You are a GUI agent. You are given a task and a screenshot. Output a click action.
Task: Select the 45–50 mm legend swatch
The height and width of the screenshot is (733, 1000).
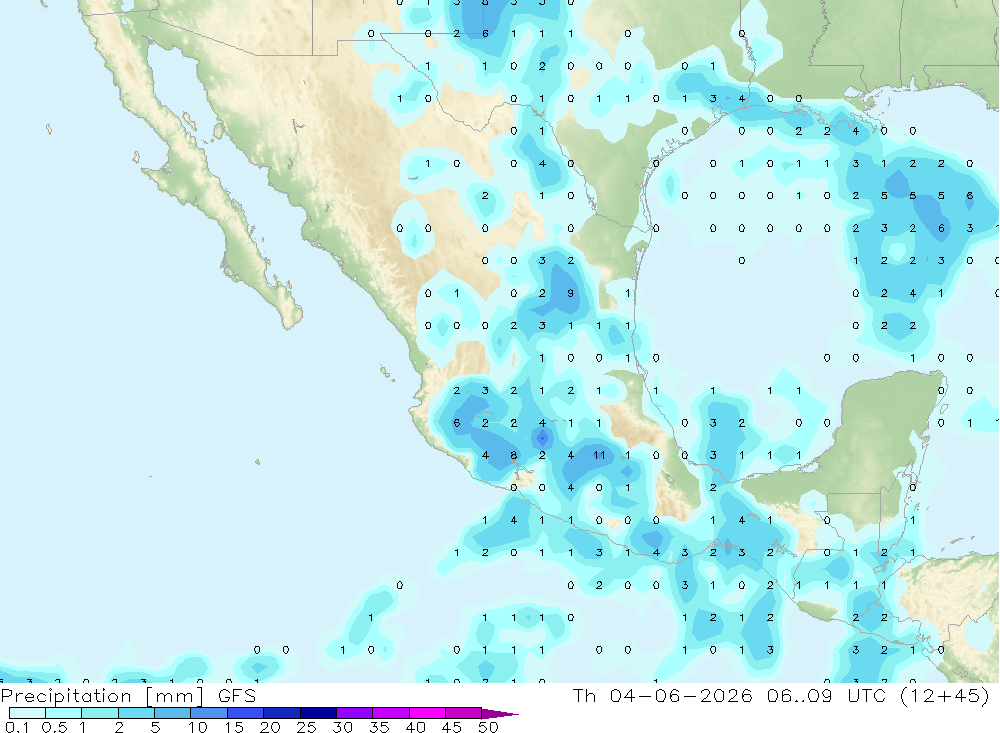464,713
